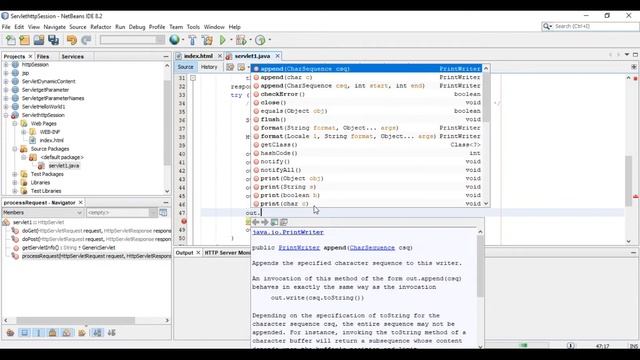Switch to the index.html editor tab
This screenshot has height=360, width=640.
[198, 56]
